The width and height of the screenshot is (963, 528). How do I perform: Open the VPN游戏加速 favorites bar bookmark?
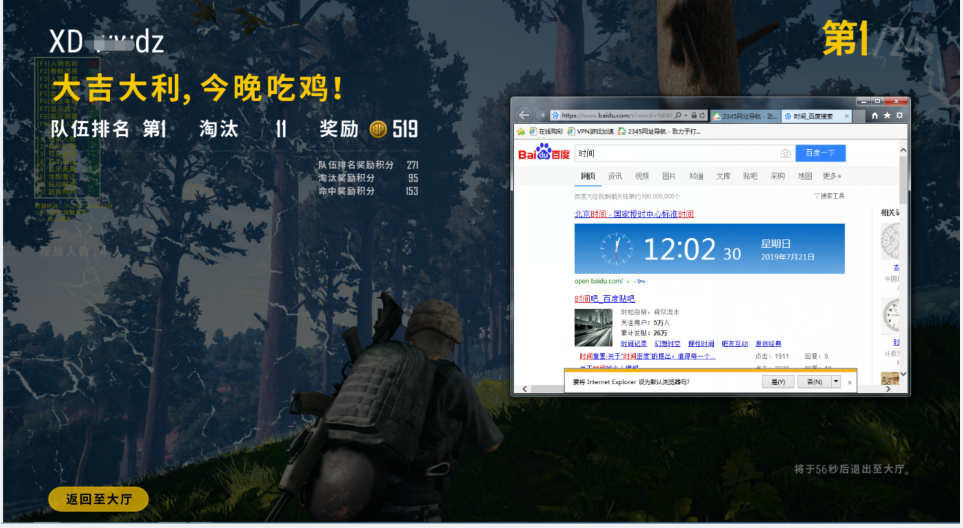(x=590, y=131)
